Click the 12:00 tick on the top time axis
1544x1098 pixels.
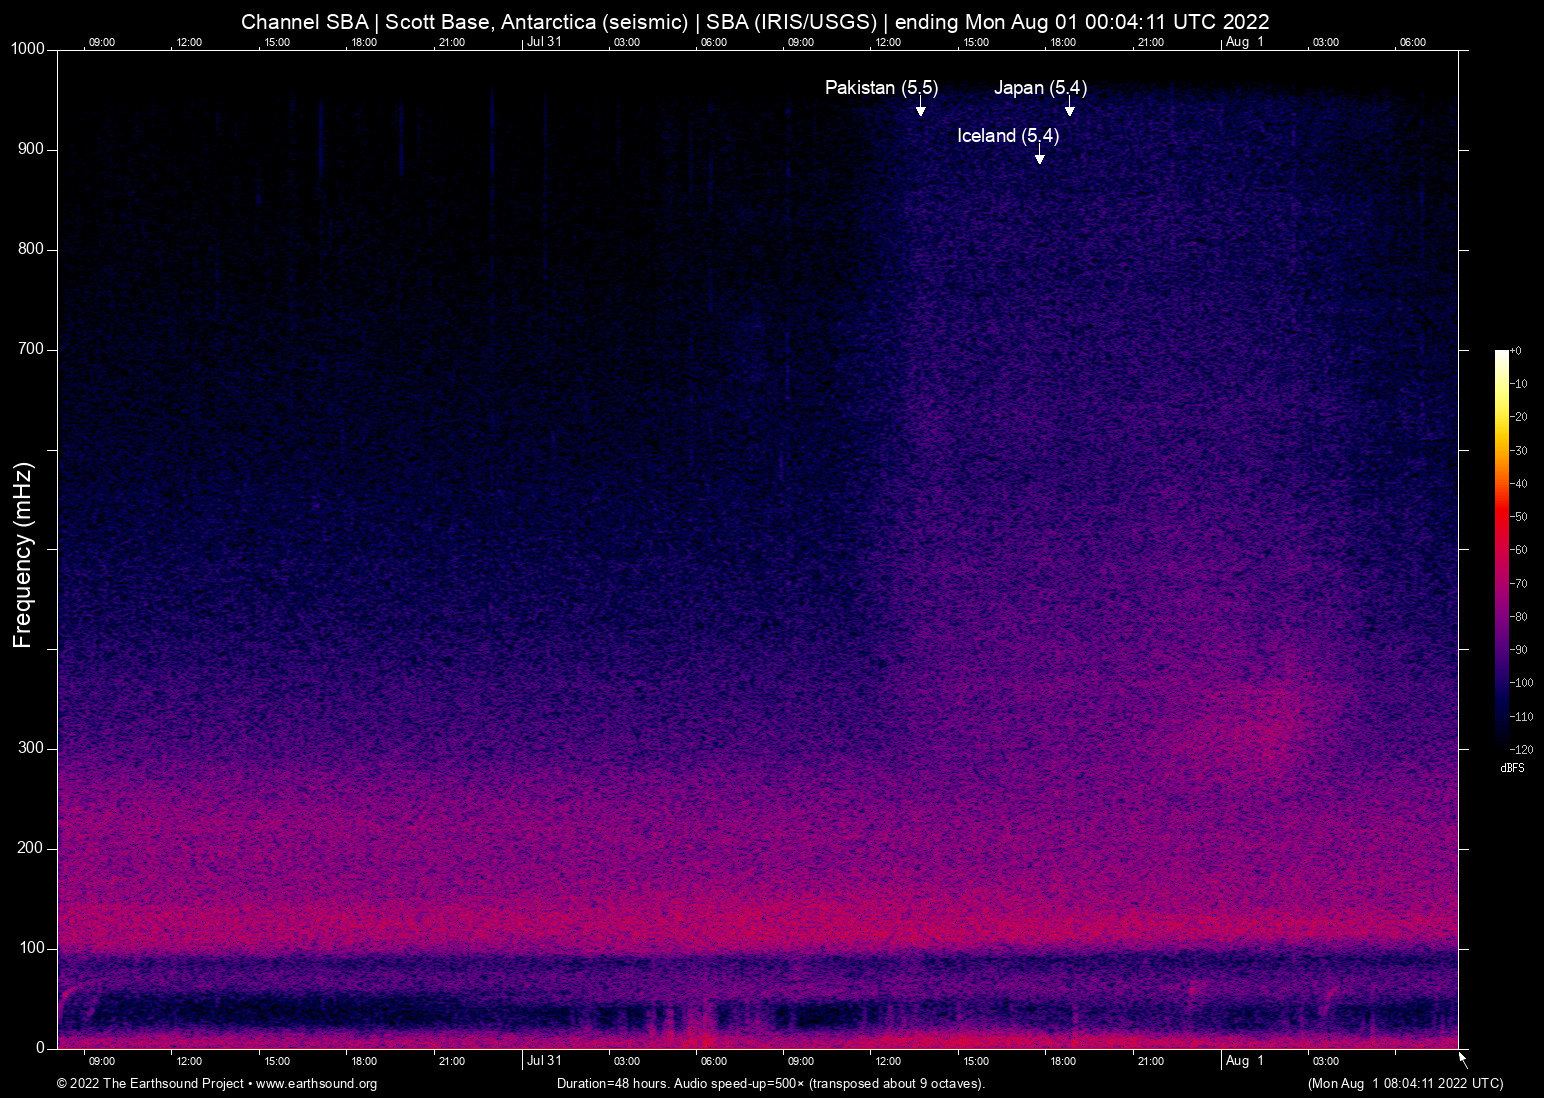click(190, 42)
